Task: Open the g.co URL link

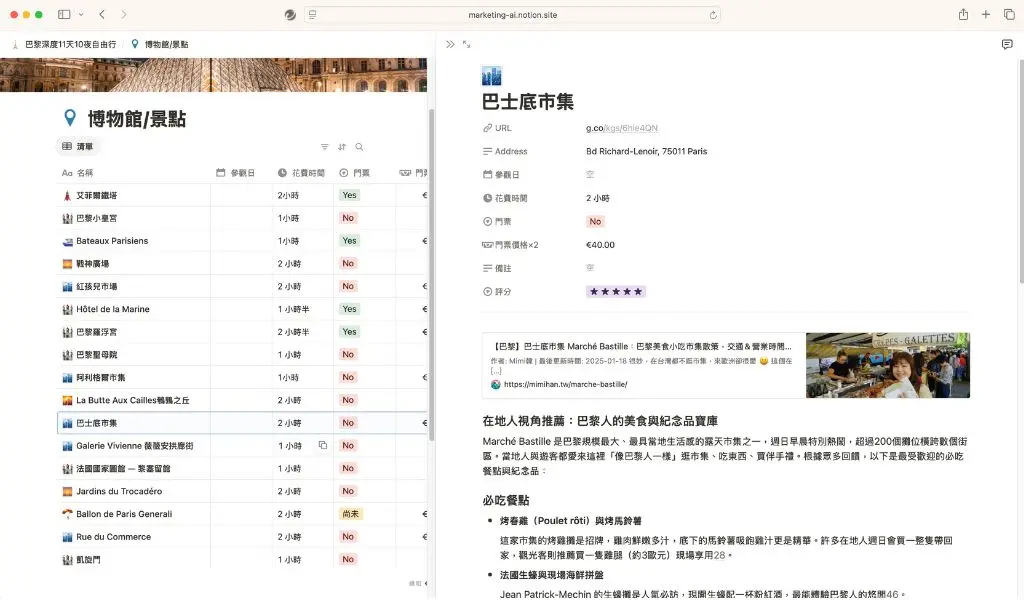Action: [x=621, y=128]
